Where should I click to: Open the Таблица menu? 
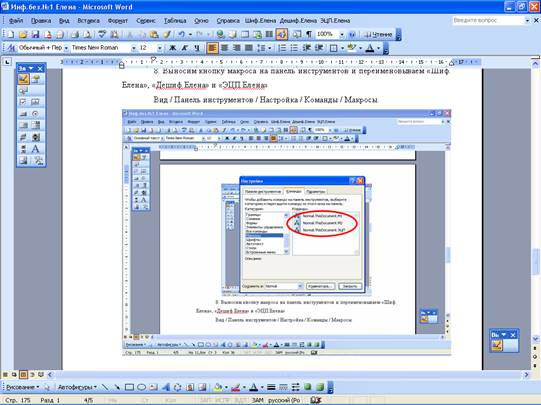(175, 21)
